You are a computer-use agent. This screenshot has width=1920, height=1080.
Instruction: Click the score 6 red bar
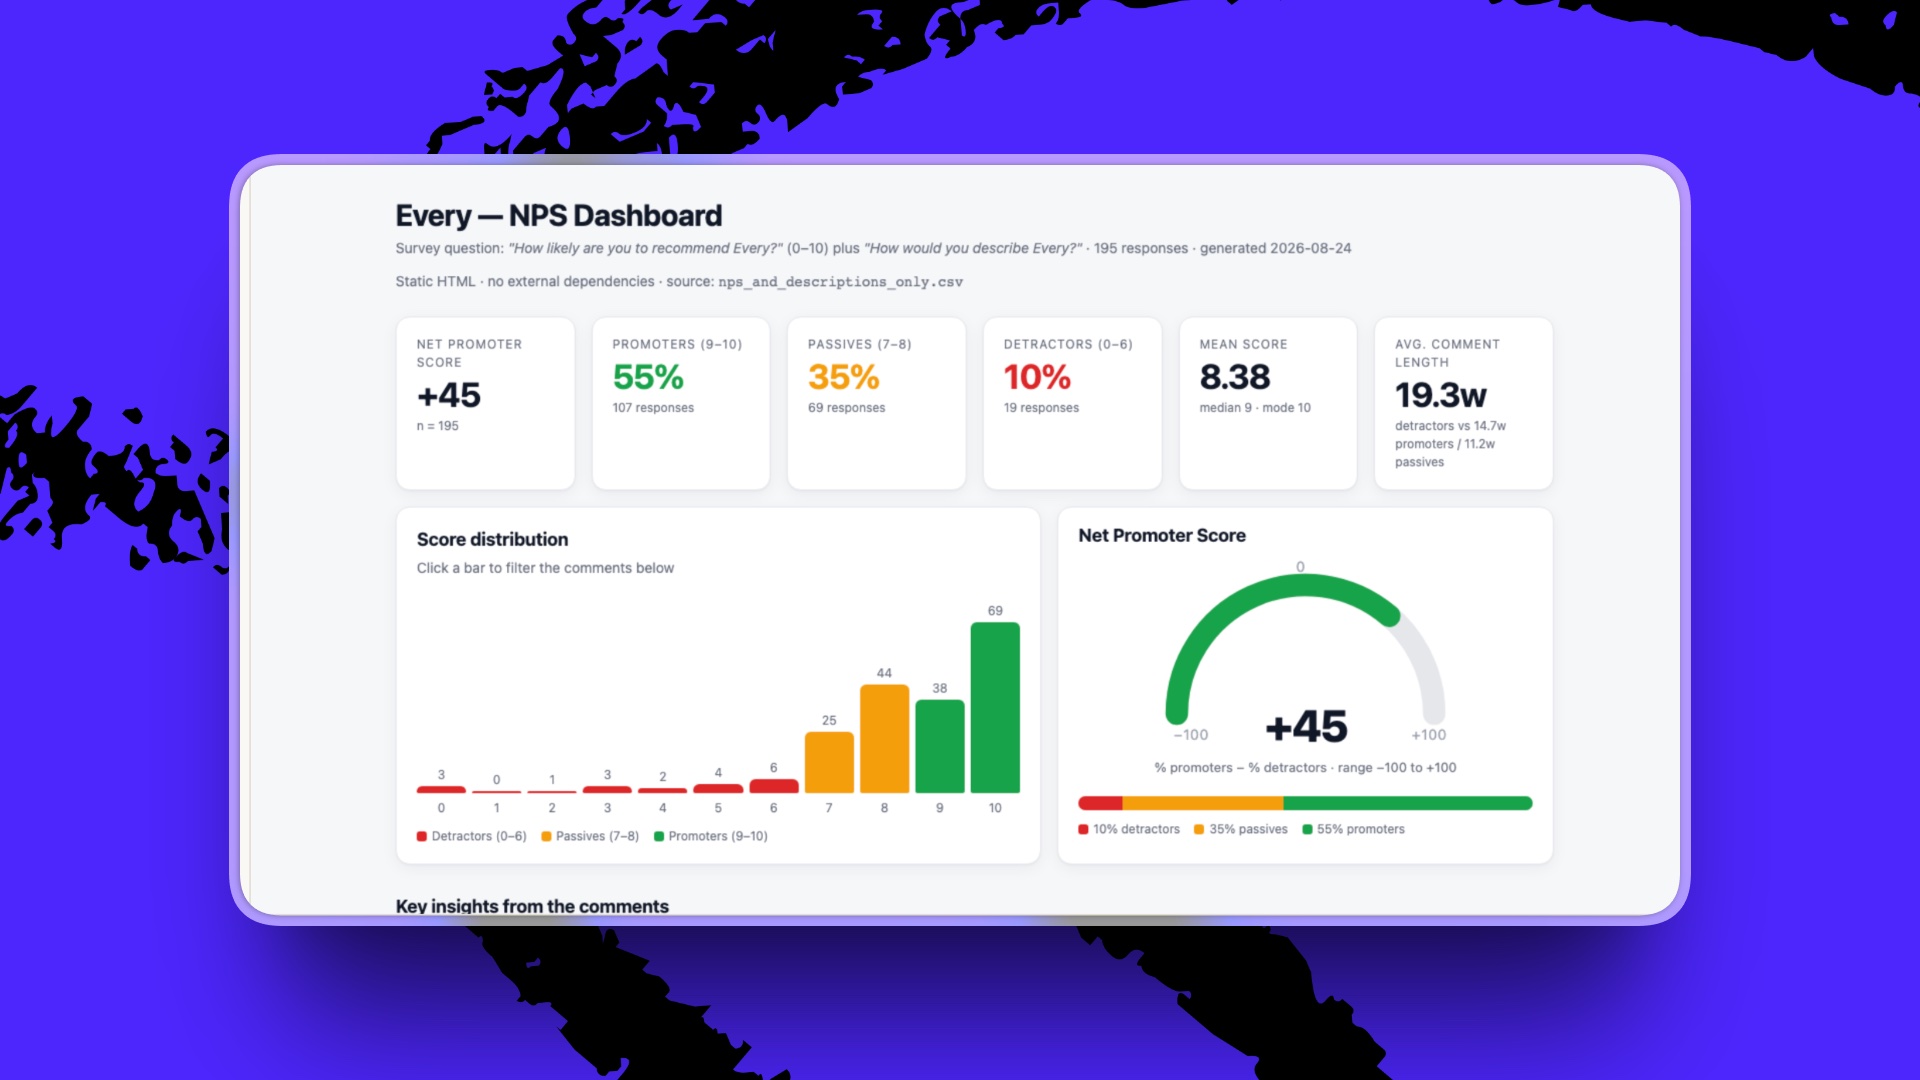pyautogui.click(x=774, y=786)
